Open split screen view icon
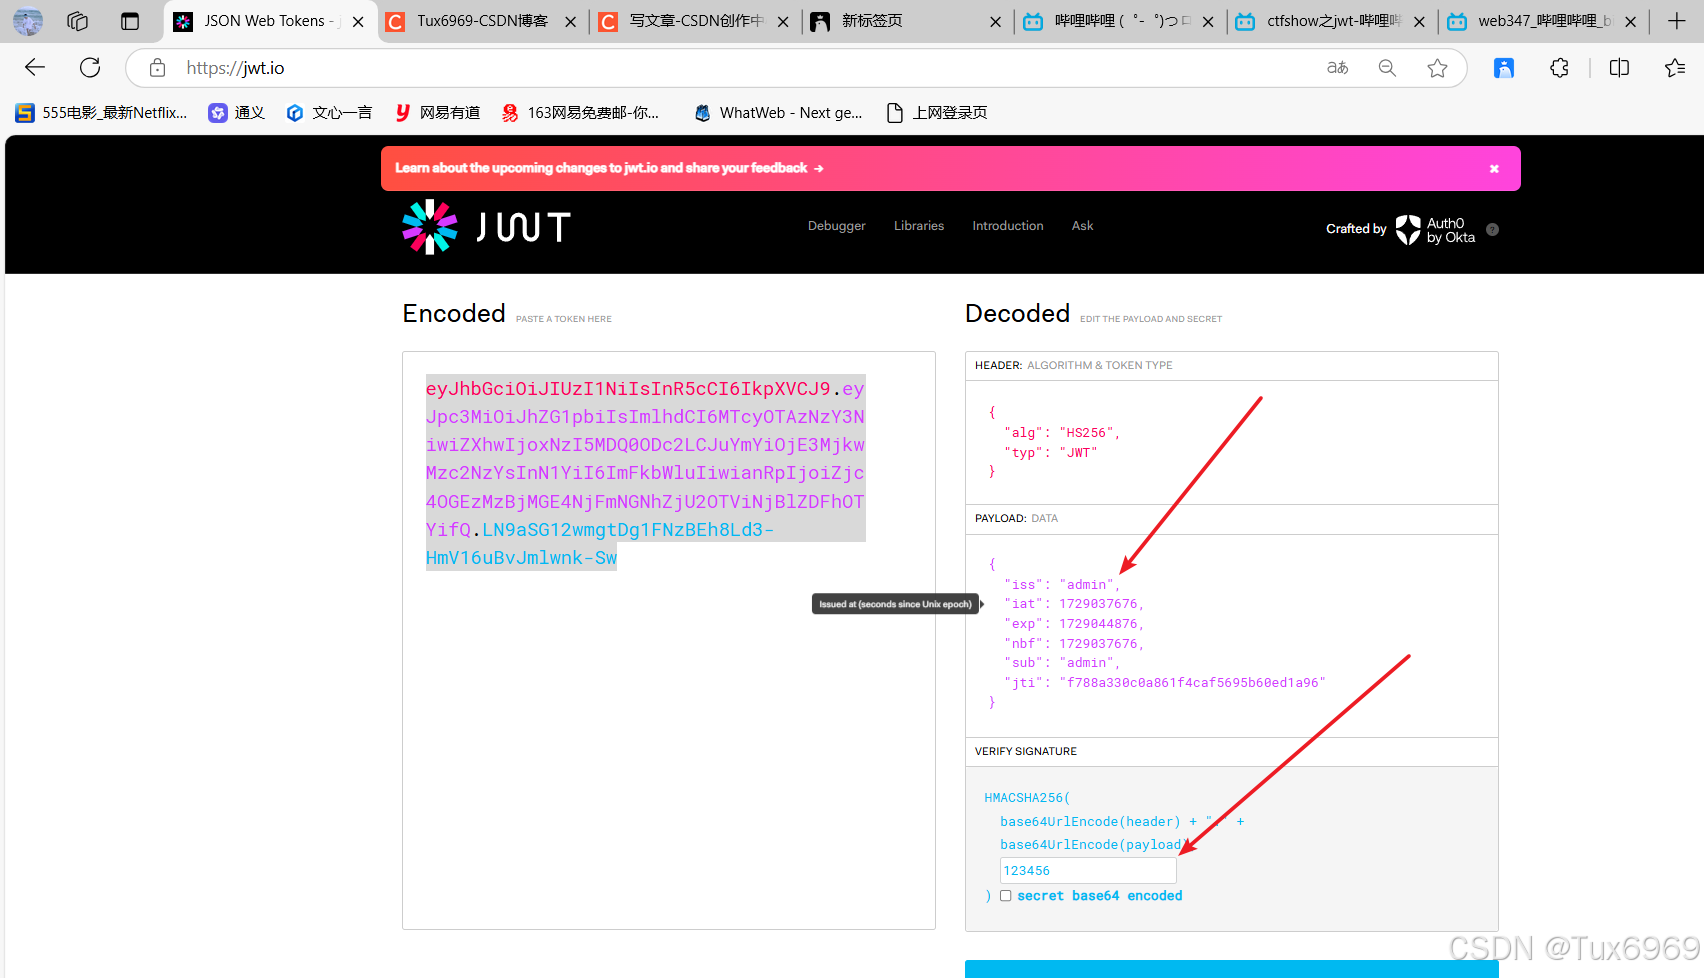The width and height of the screenshot is (1704, 978). 1619,68
